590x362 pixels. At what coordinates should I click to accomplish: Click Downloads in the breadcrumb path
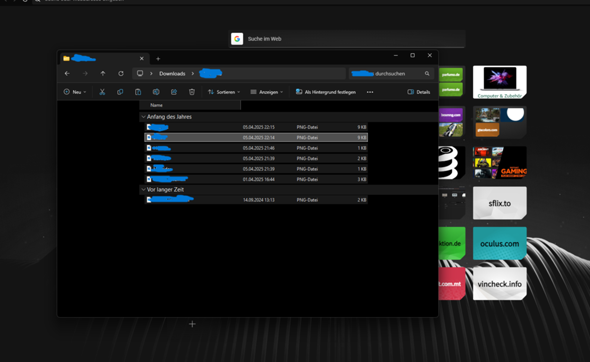(172, 73)
